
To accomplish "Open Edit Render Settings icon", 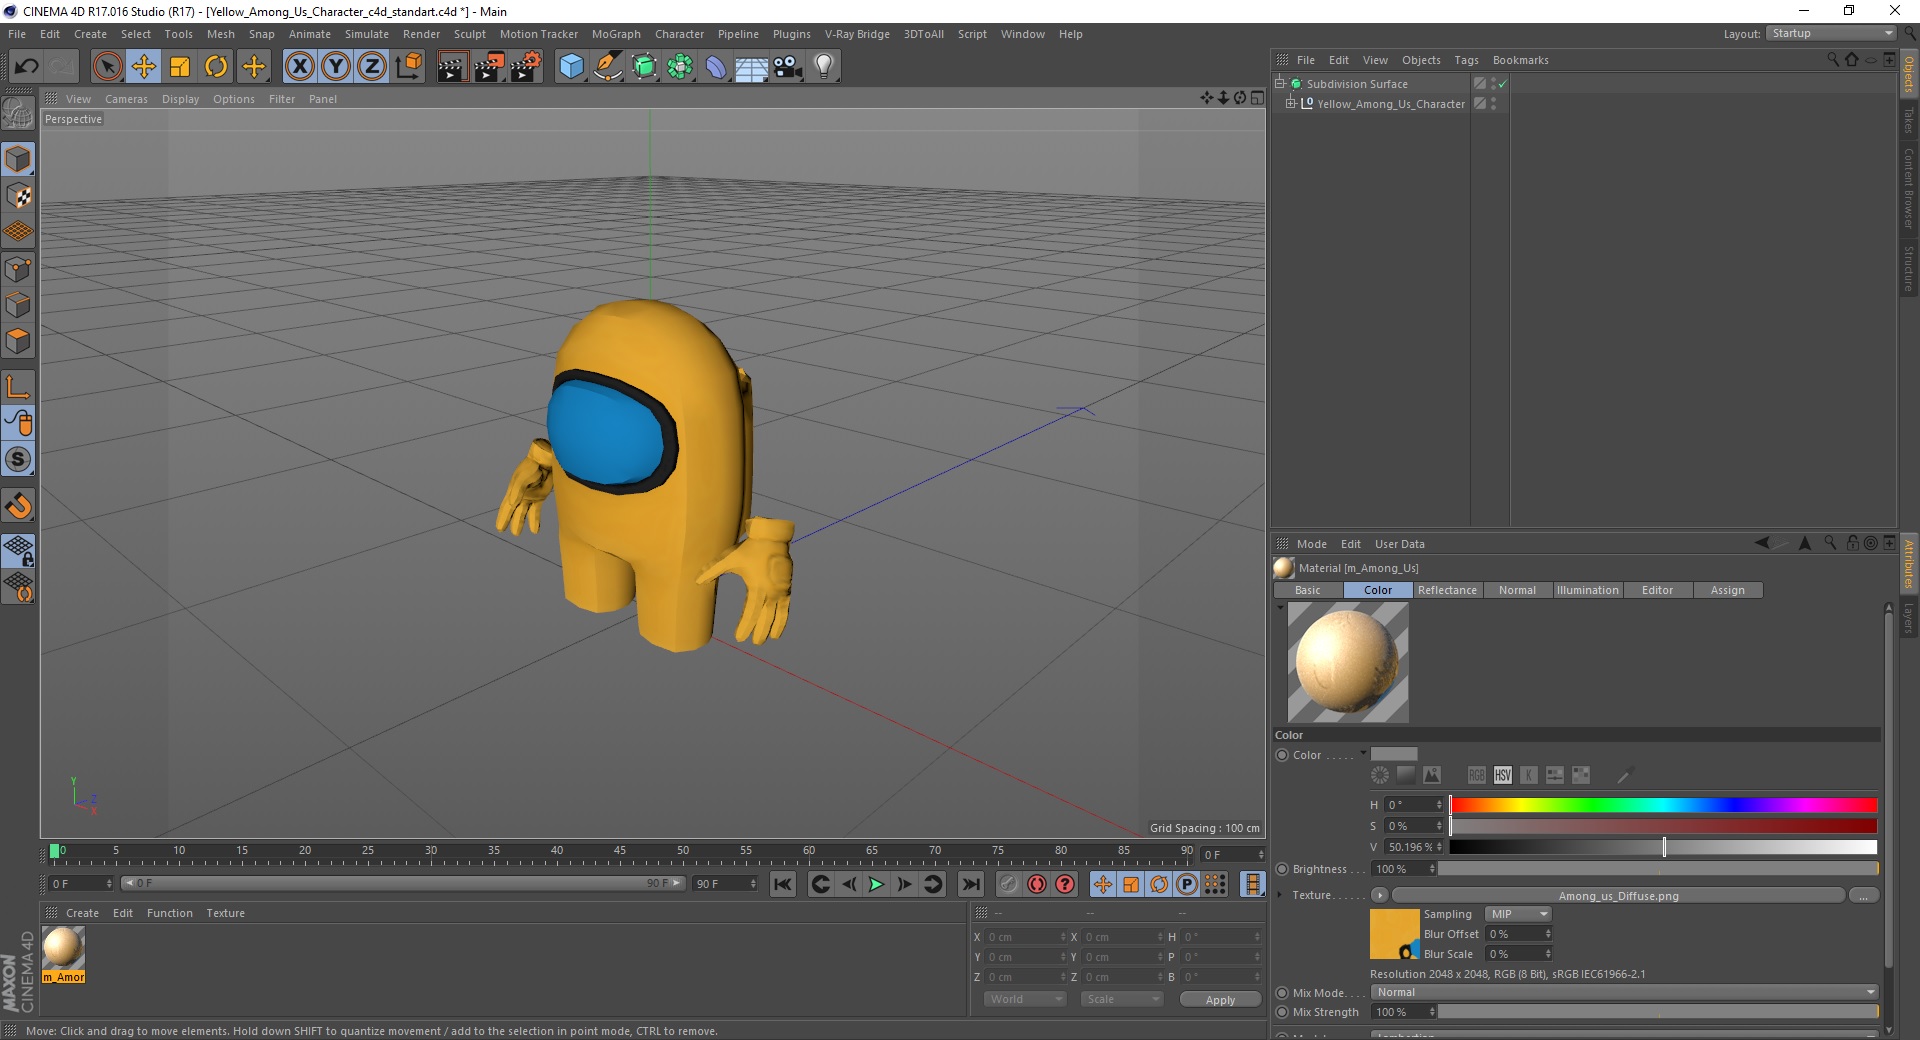I will pos(526,67).
